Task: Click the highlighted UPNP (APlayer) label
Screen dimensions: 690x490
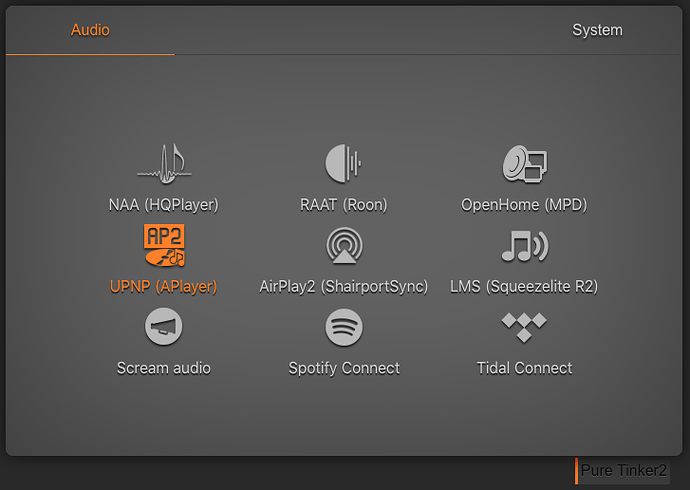Action: click(164, 287)
